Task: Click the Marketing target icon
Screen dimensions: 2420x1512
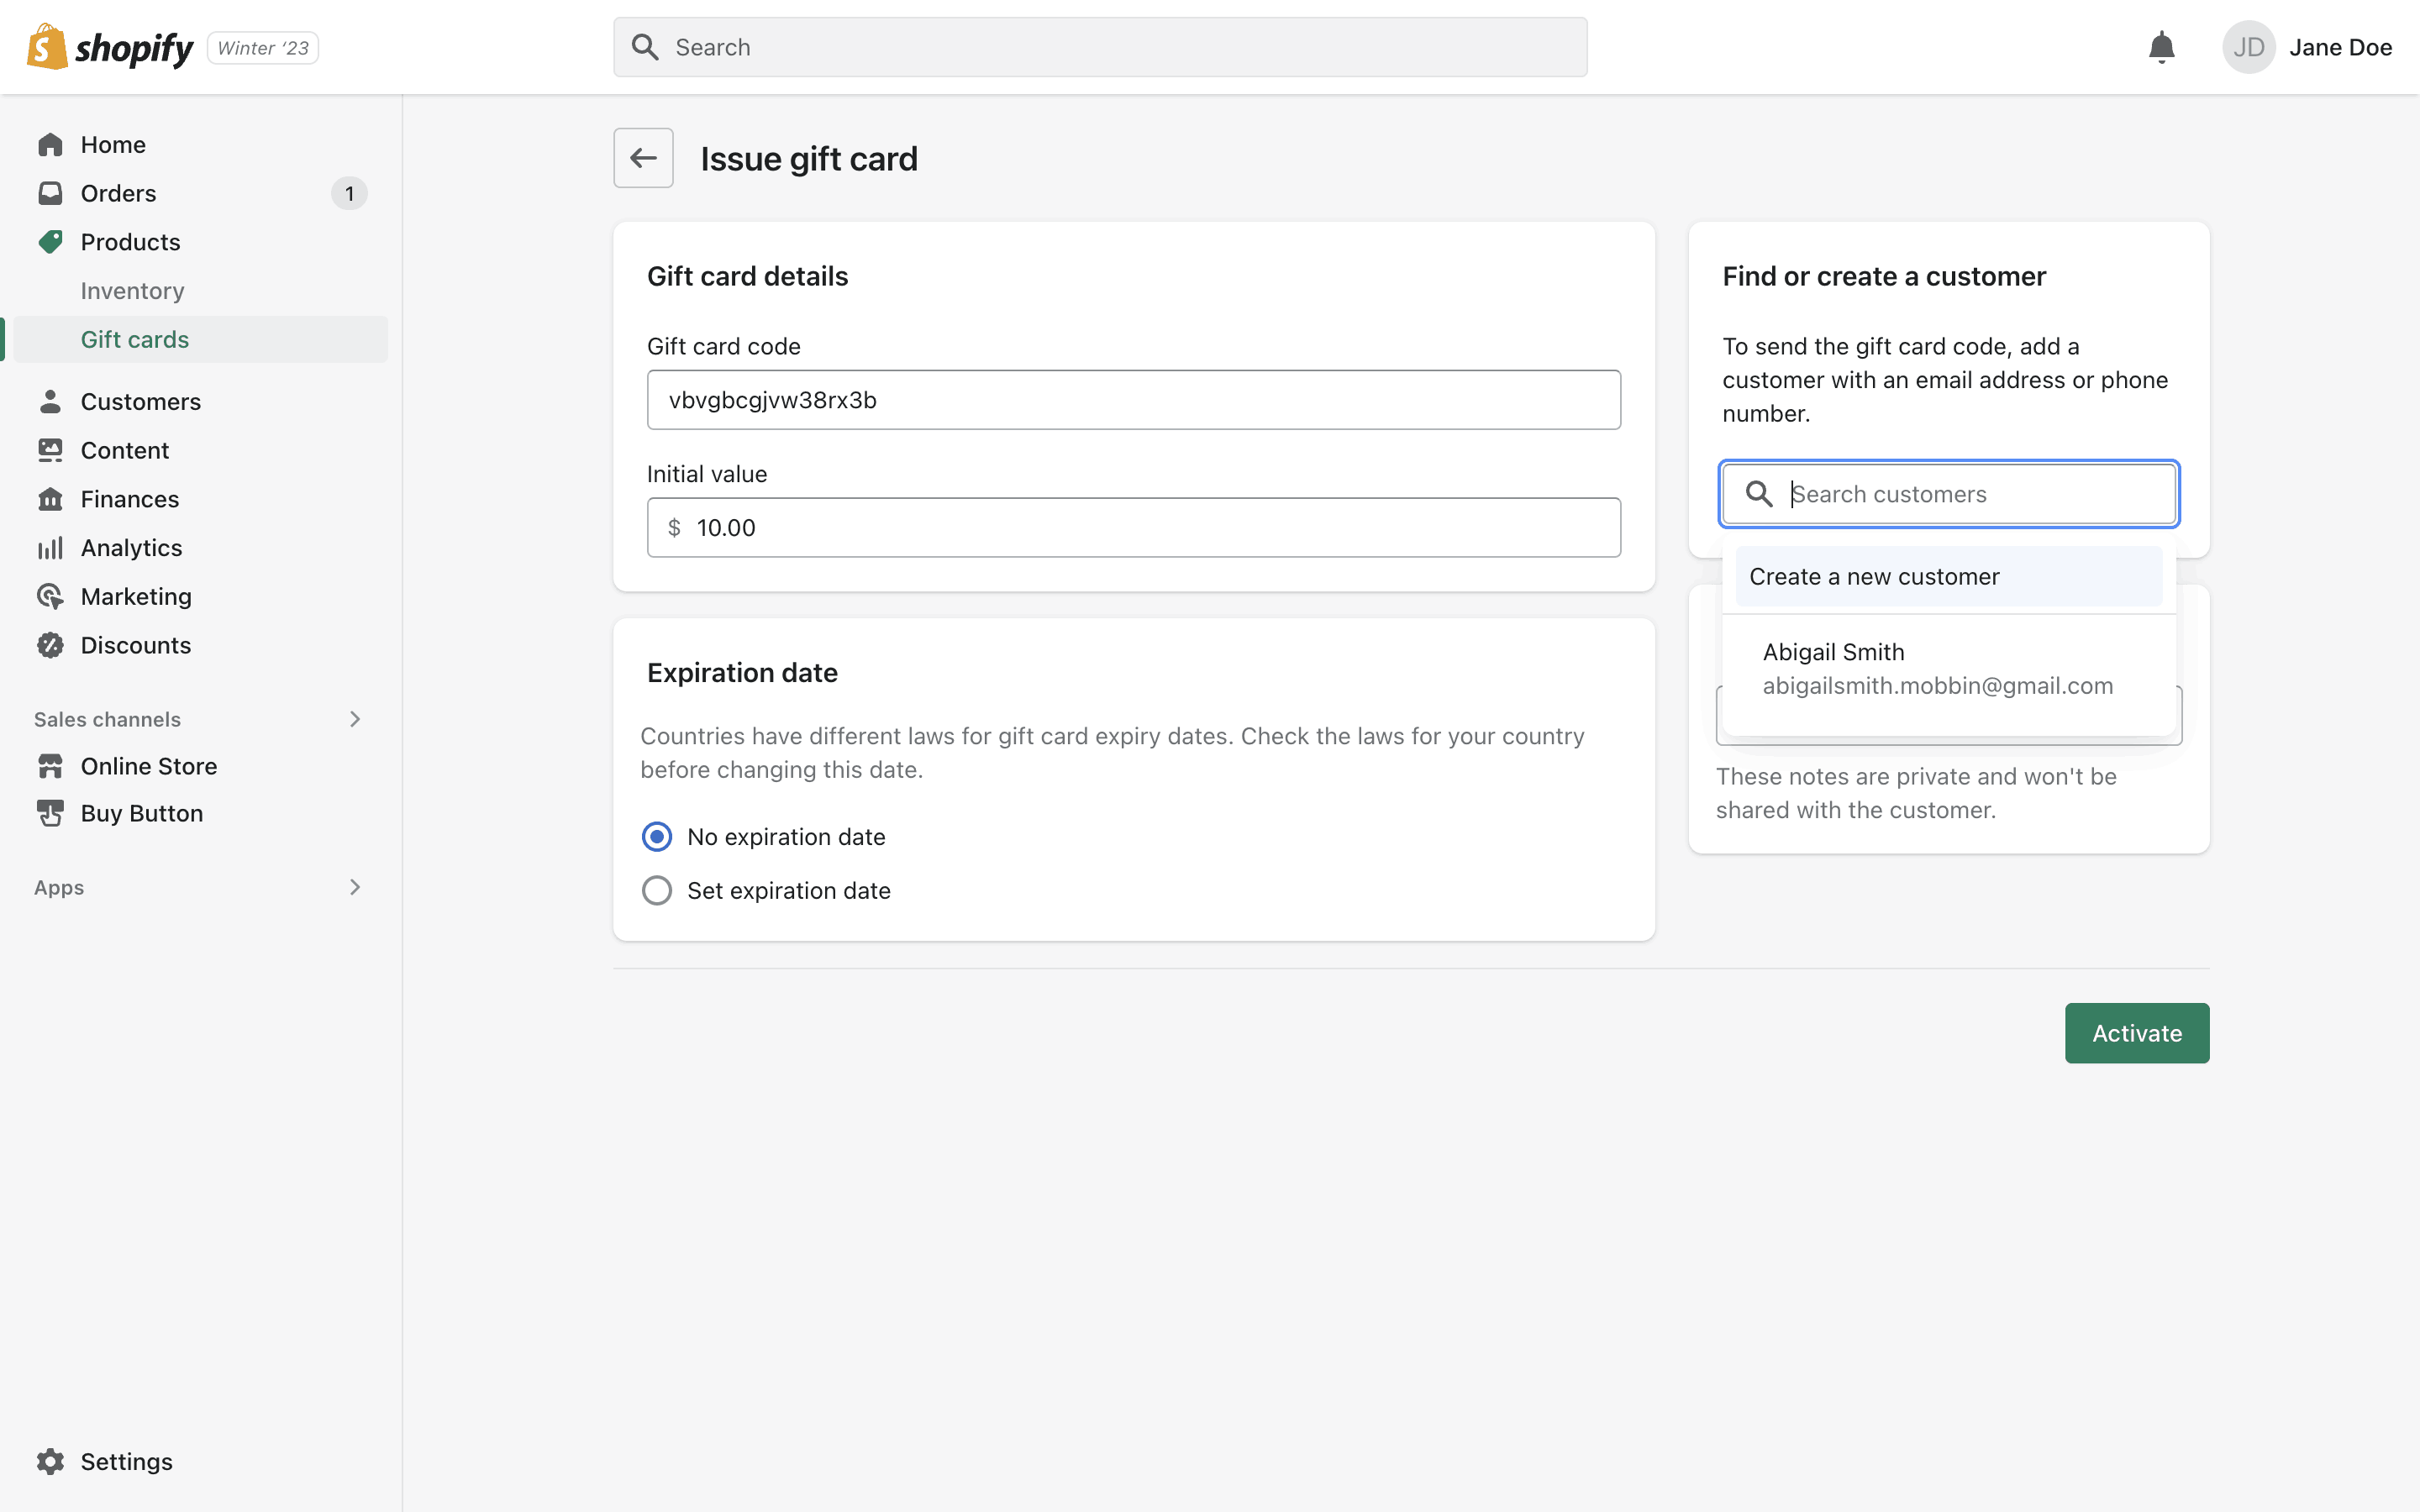Action: (x=50, y=597)
